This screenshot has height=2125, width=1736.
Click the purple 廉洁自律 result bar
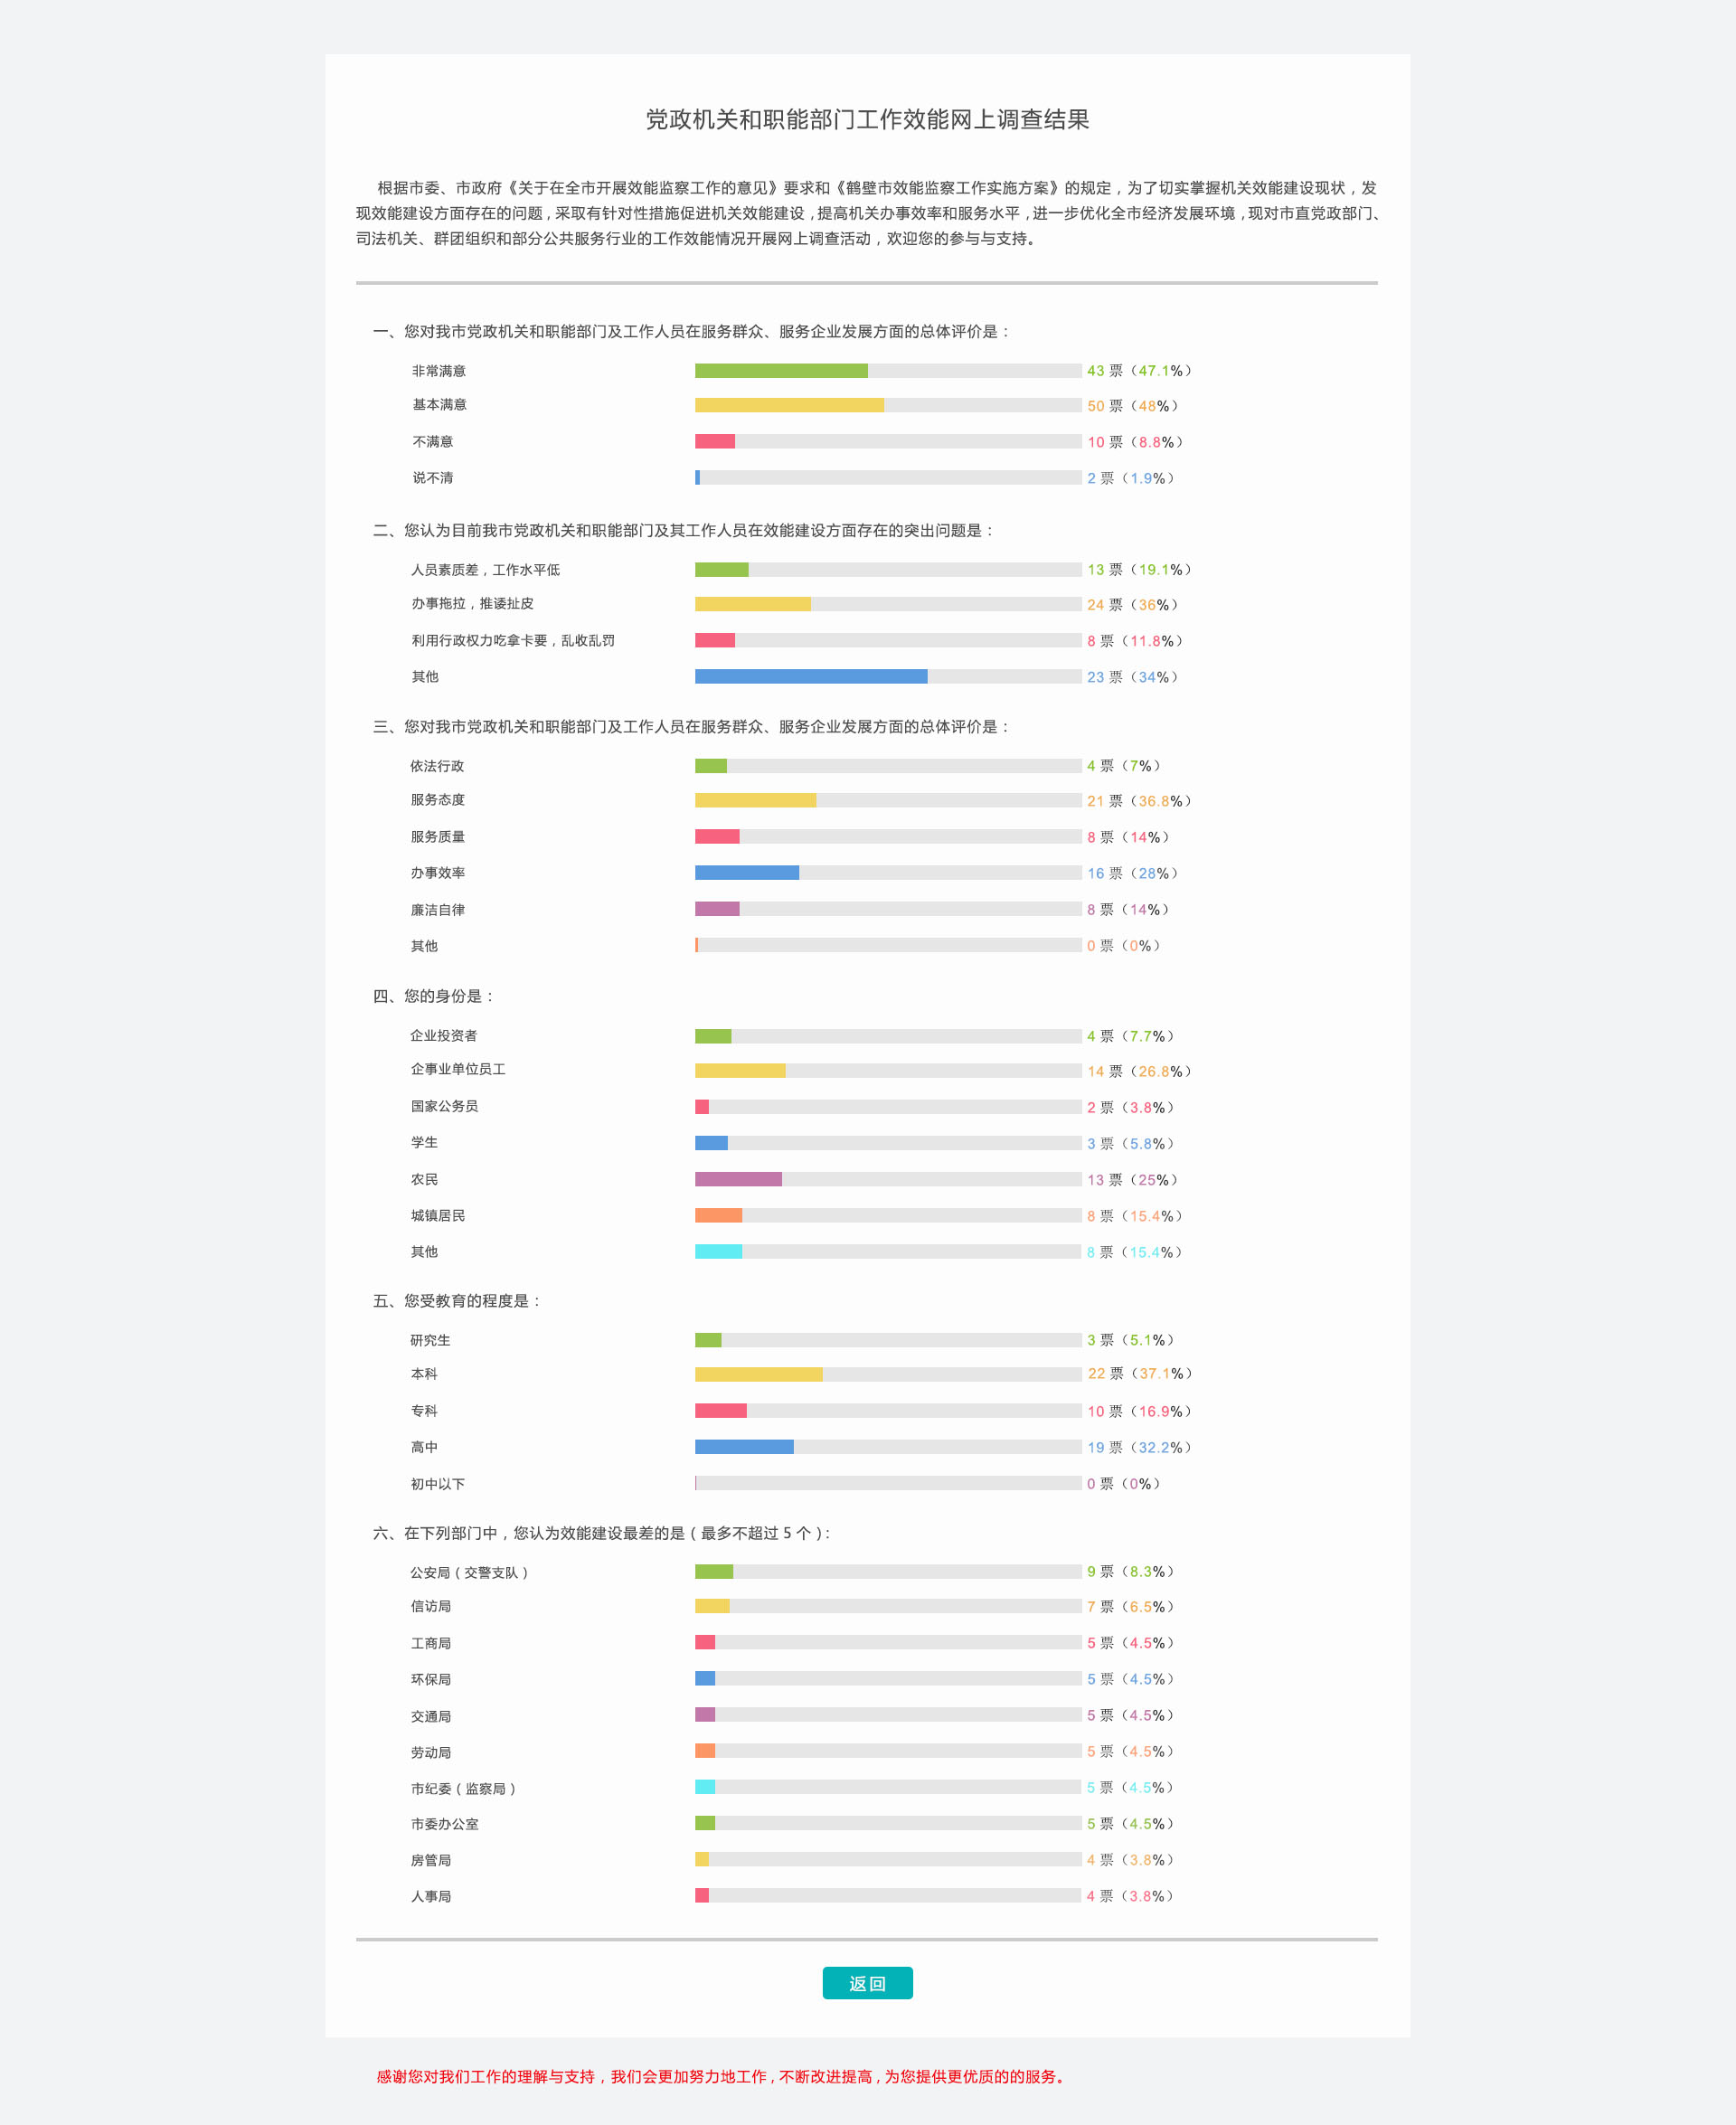point(717,909)
